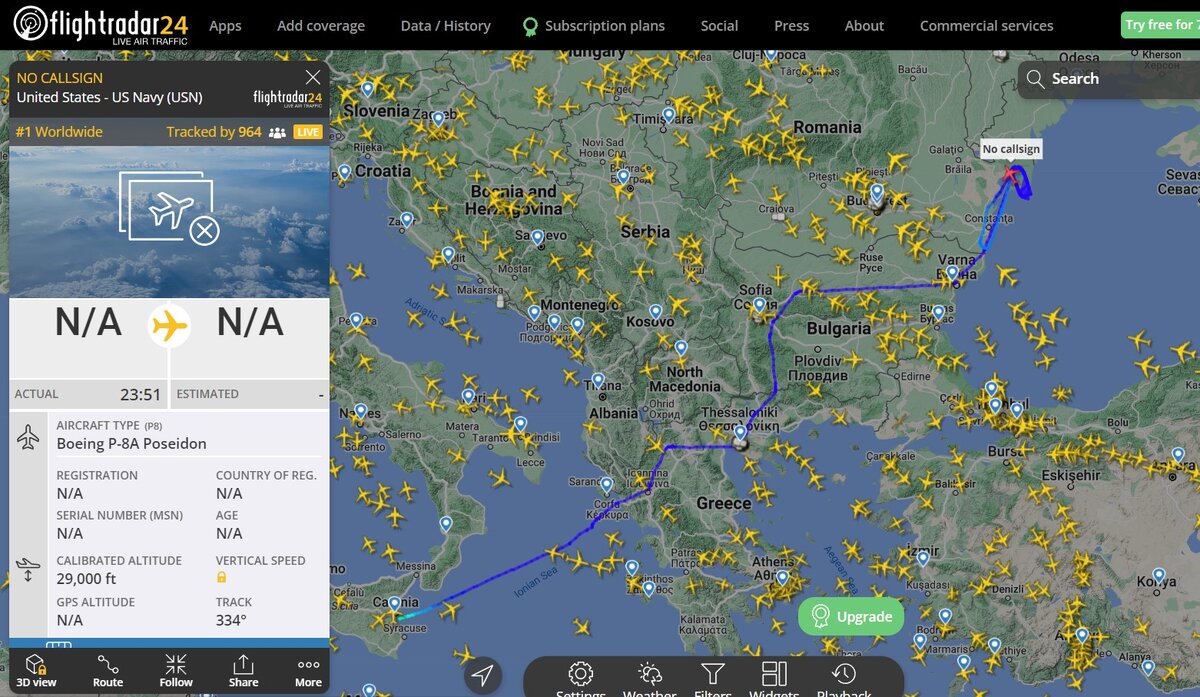Open the Add coverage menu
This screenshot has height=697, width=1200.
coord(321,26)
